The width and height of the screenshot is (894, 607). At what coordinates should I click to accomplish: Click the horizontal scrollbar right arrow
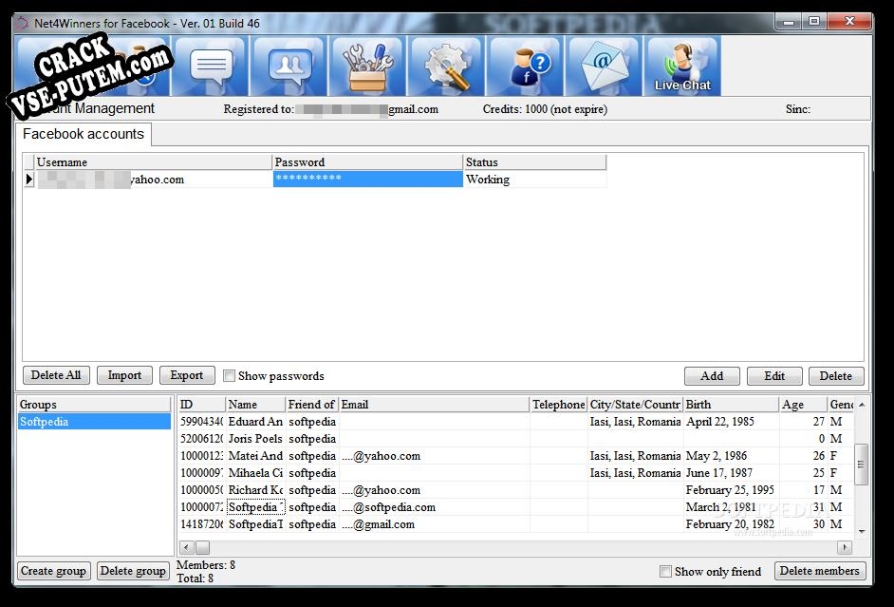point(844,548)
